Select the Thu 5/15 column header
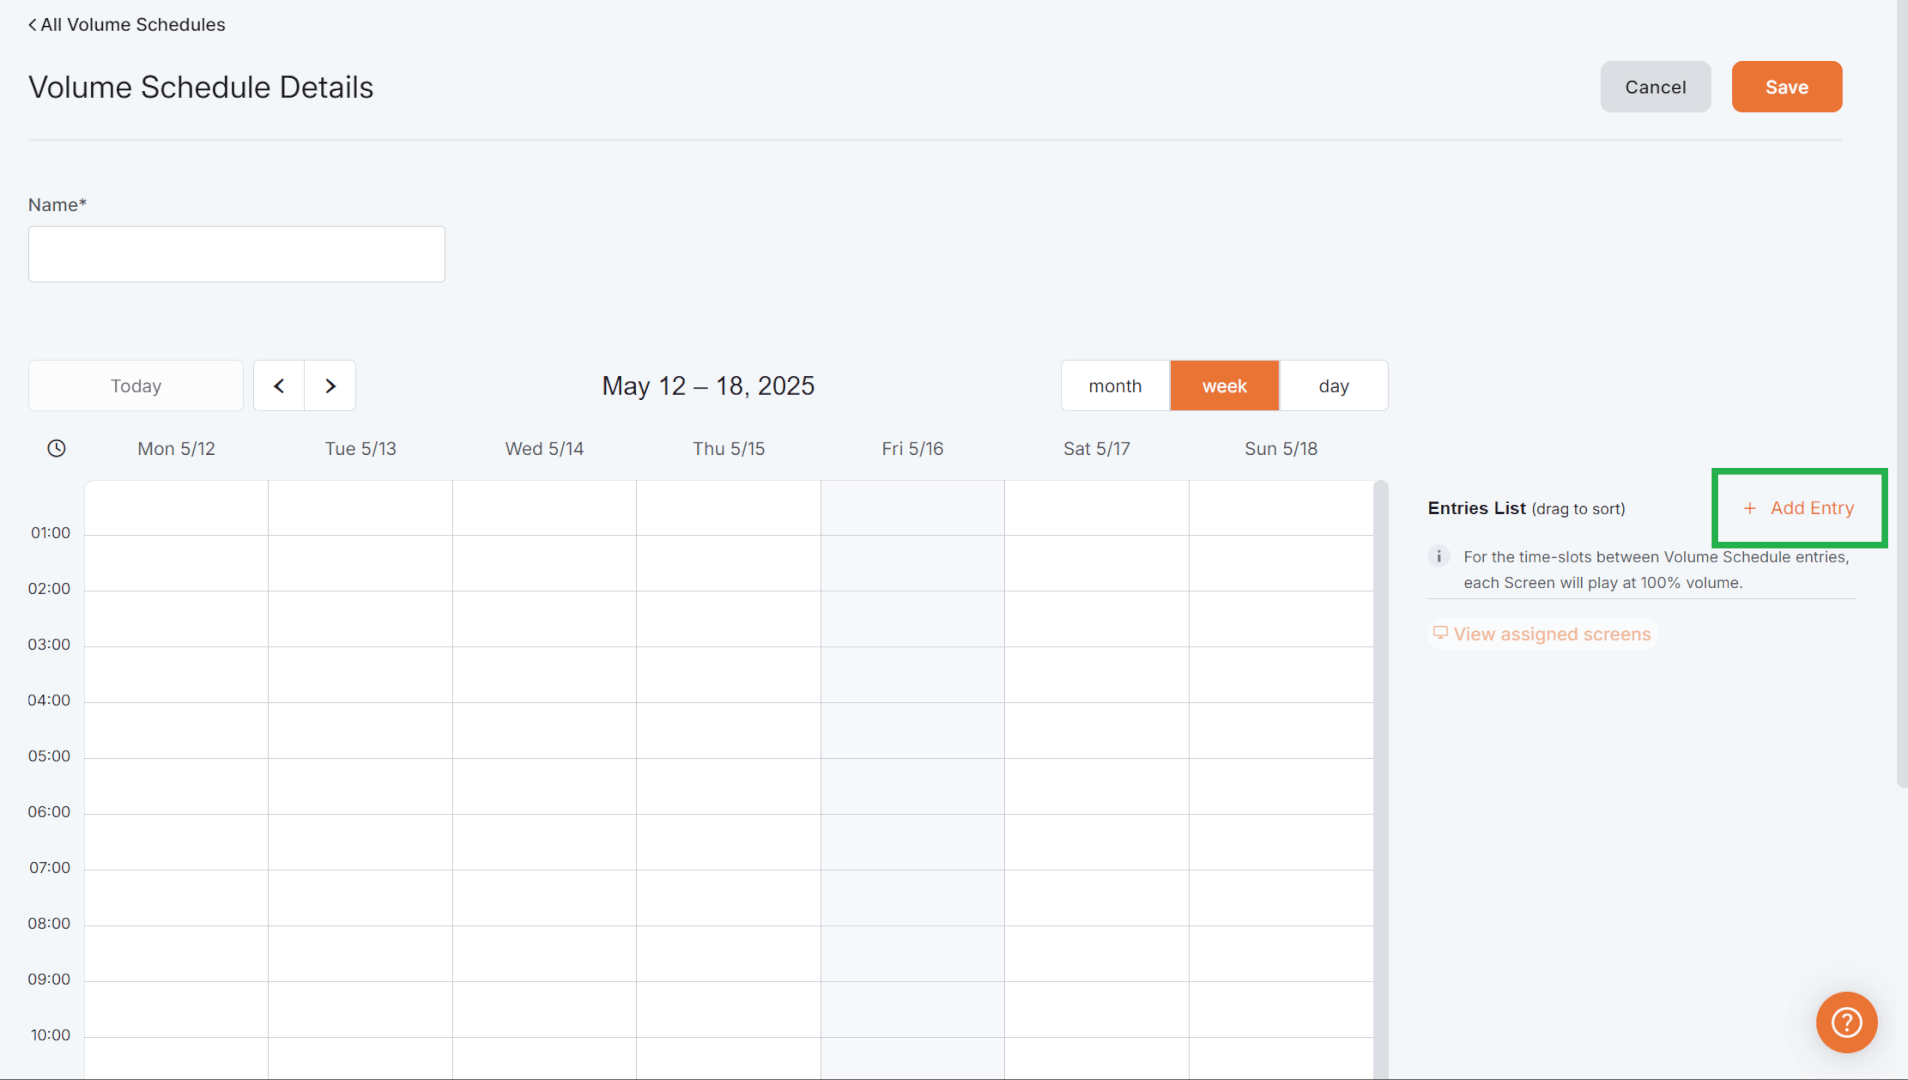Screen dimensions: 1908x1080 tap(728, 449)
